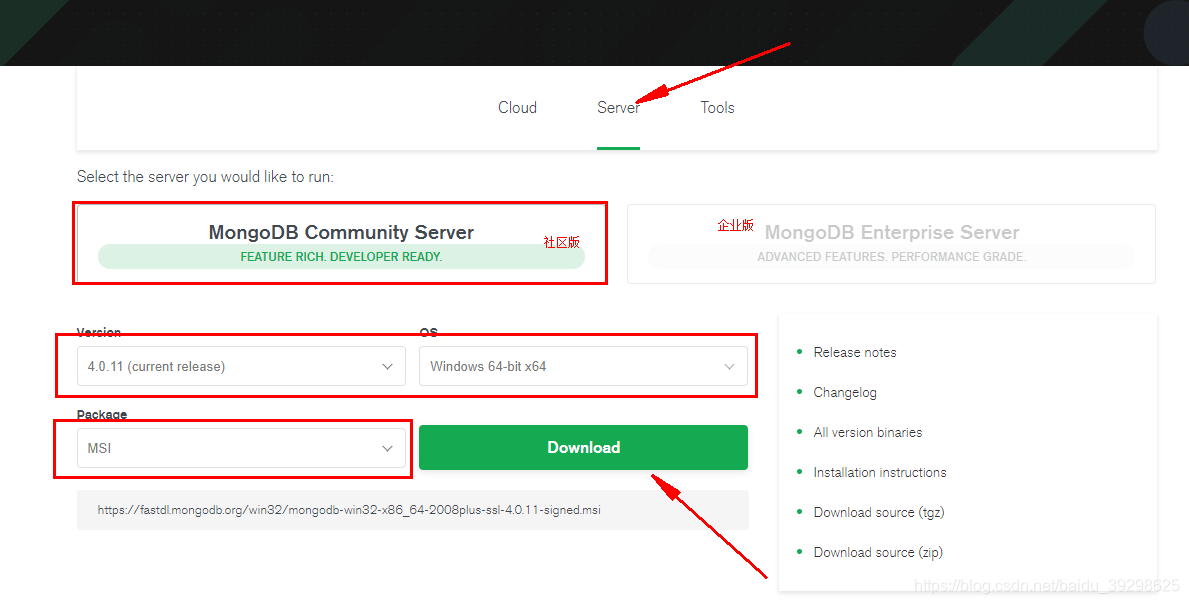Switch to the Cloud tab
This screenshot has height=604, width=1189.
[517, 108]
